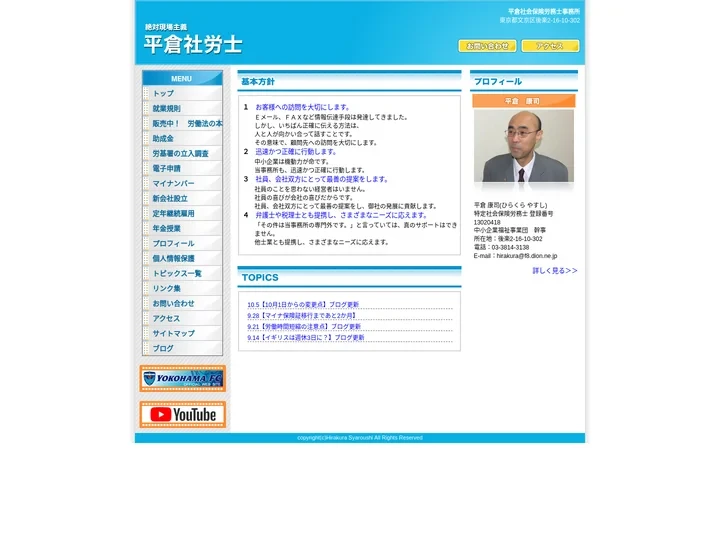720x540 pixels.
Task: Click the MENU sidebar header
Action: pyautogui.click(x=182, y=79)
